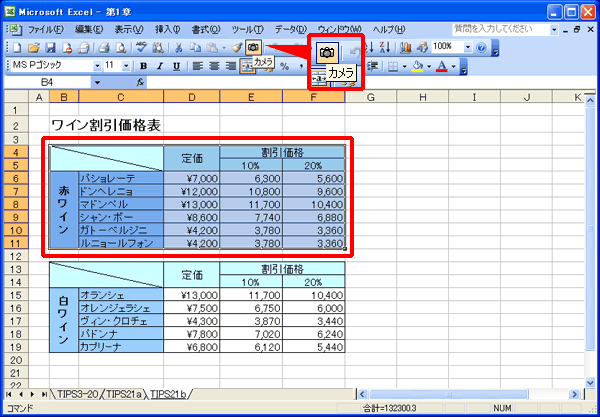Expand the Name Box dropdown arrow
The image size is (600, 417).
[x=97, y=82]
